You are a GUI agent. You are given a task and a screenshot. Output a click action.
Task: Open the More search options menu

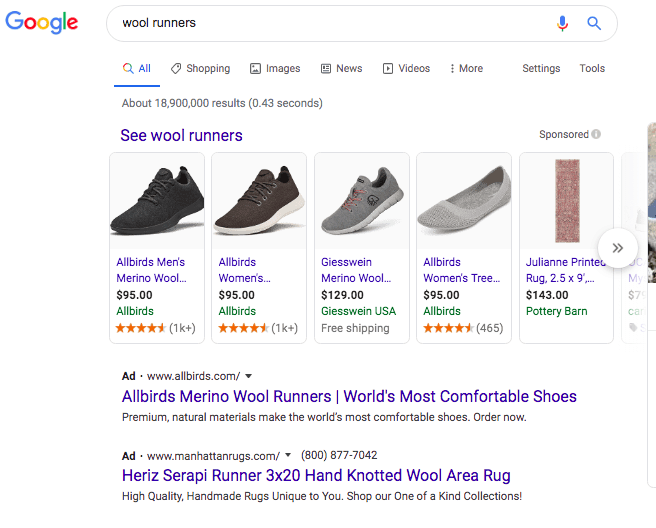click(x=466, y=68)
